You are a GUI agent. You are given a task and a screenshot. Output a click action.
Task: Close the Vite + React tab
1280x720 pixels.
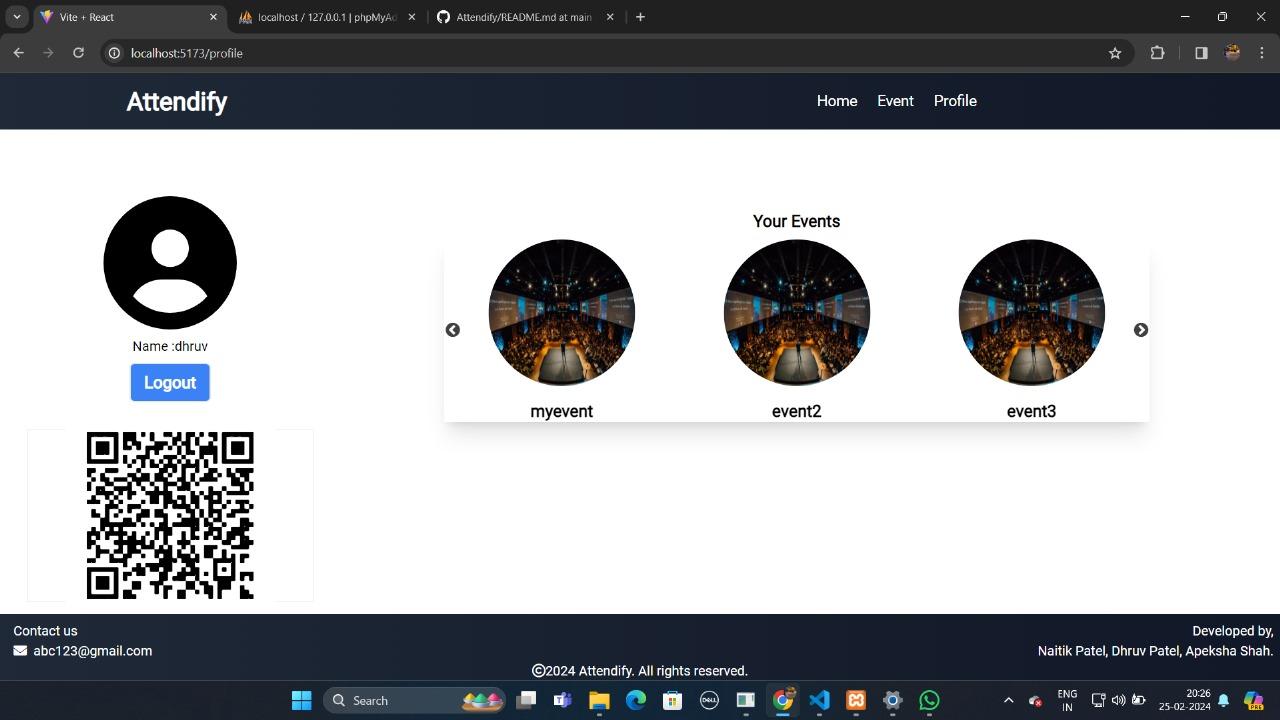pos(213,17)
